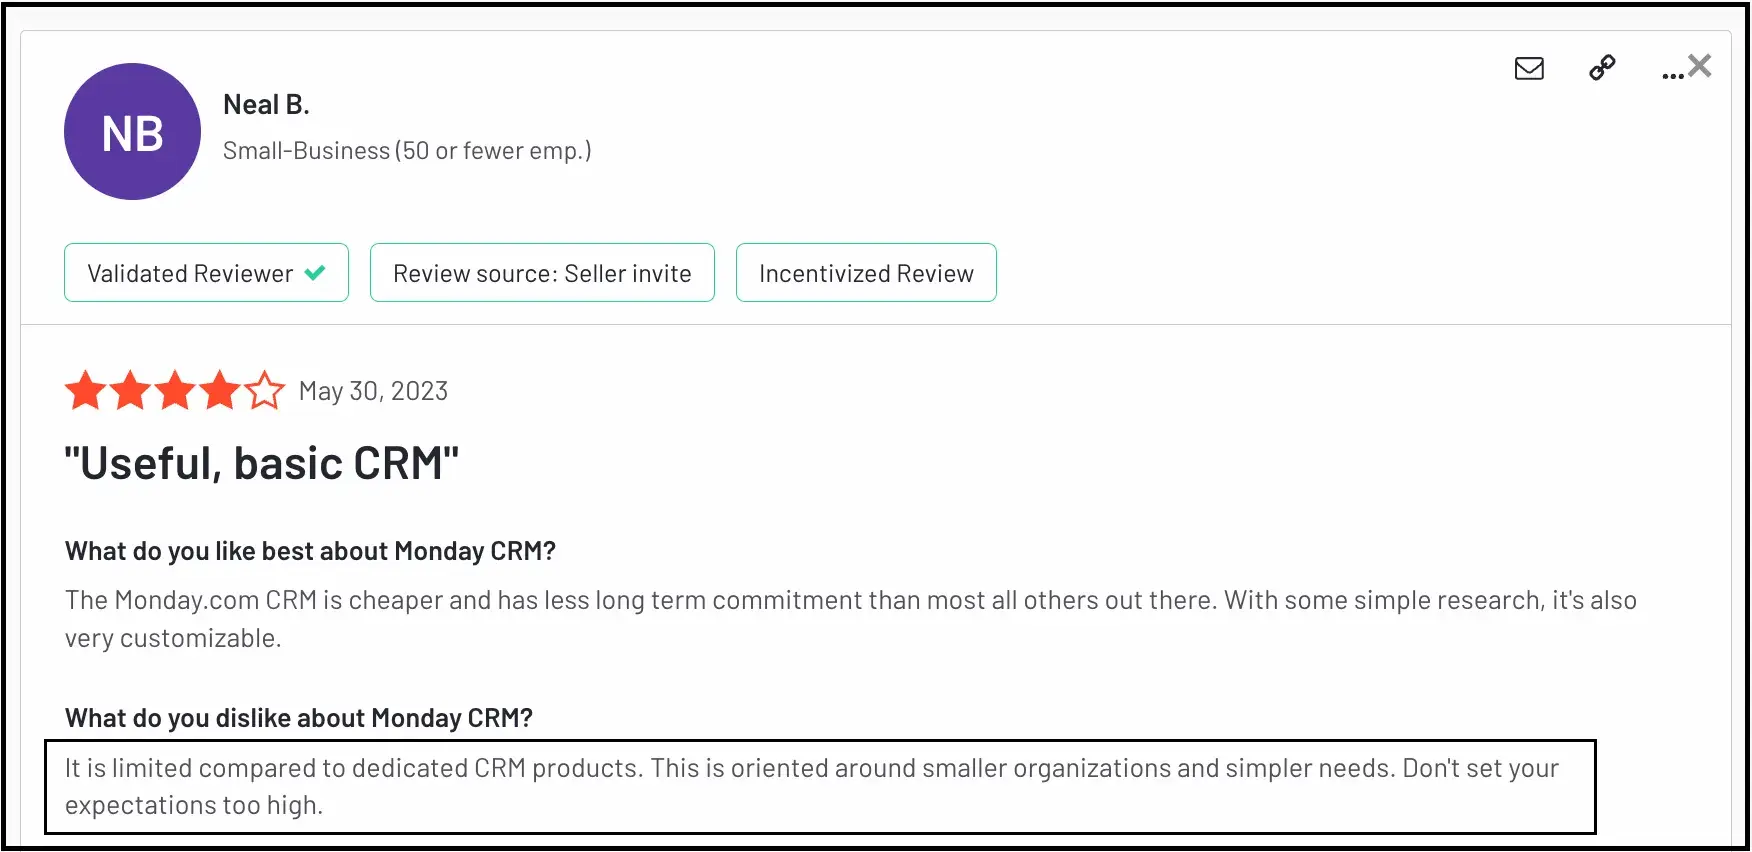This screenshot has width=1752, height=852.
Task: Click "What do you dislike" heading
Action: [298, 718]
